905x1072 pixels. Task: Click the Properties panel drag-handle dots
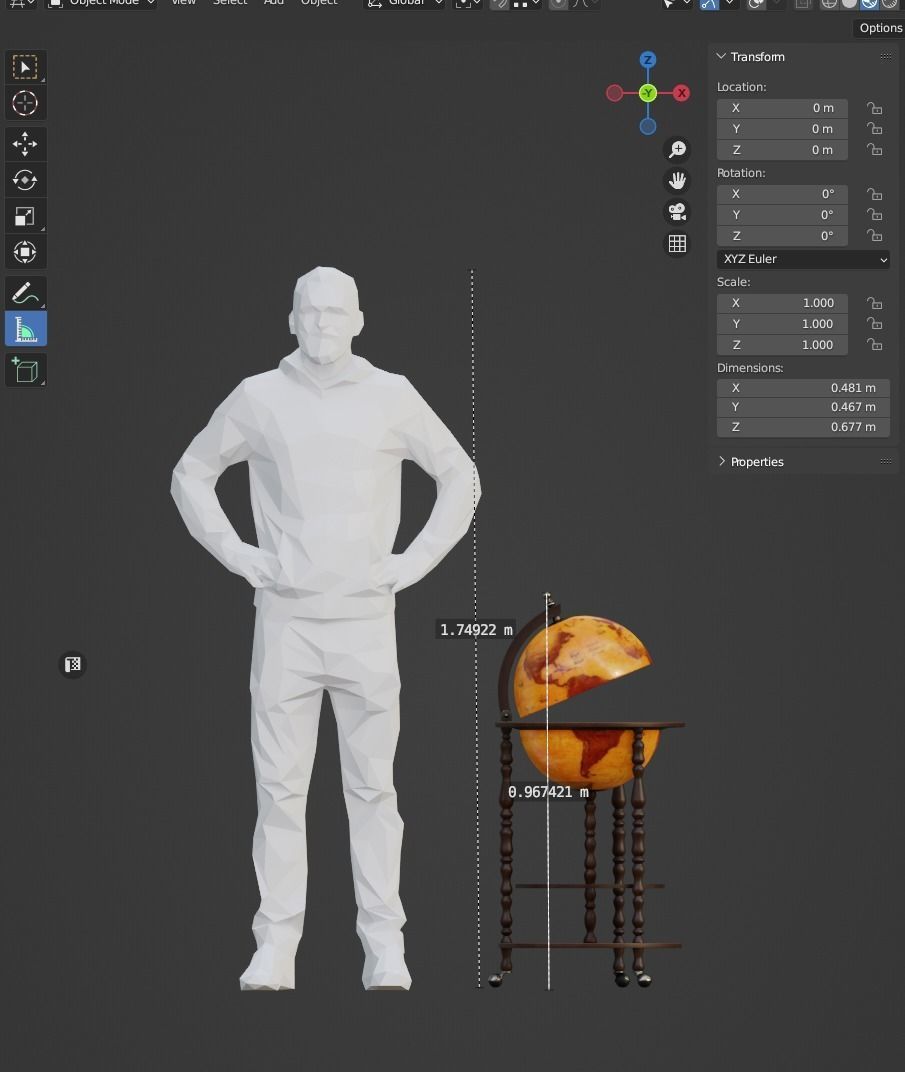coord(886,461)
